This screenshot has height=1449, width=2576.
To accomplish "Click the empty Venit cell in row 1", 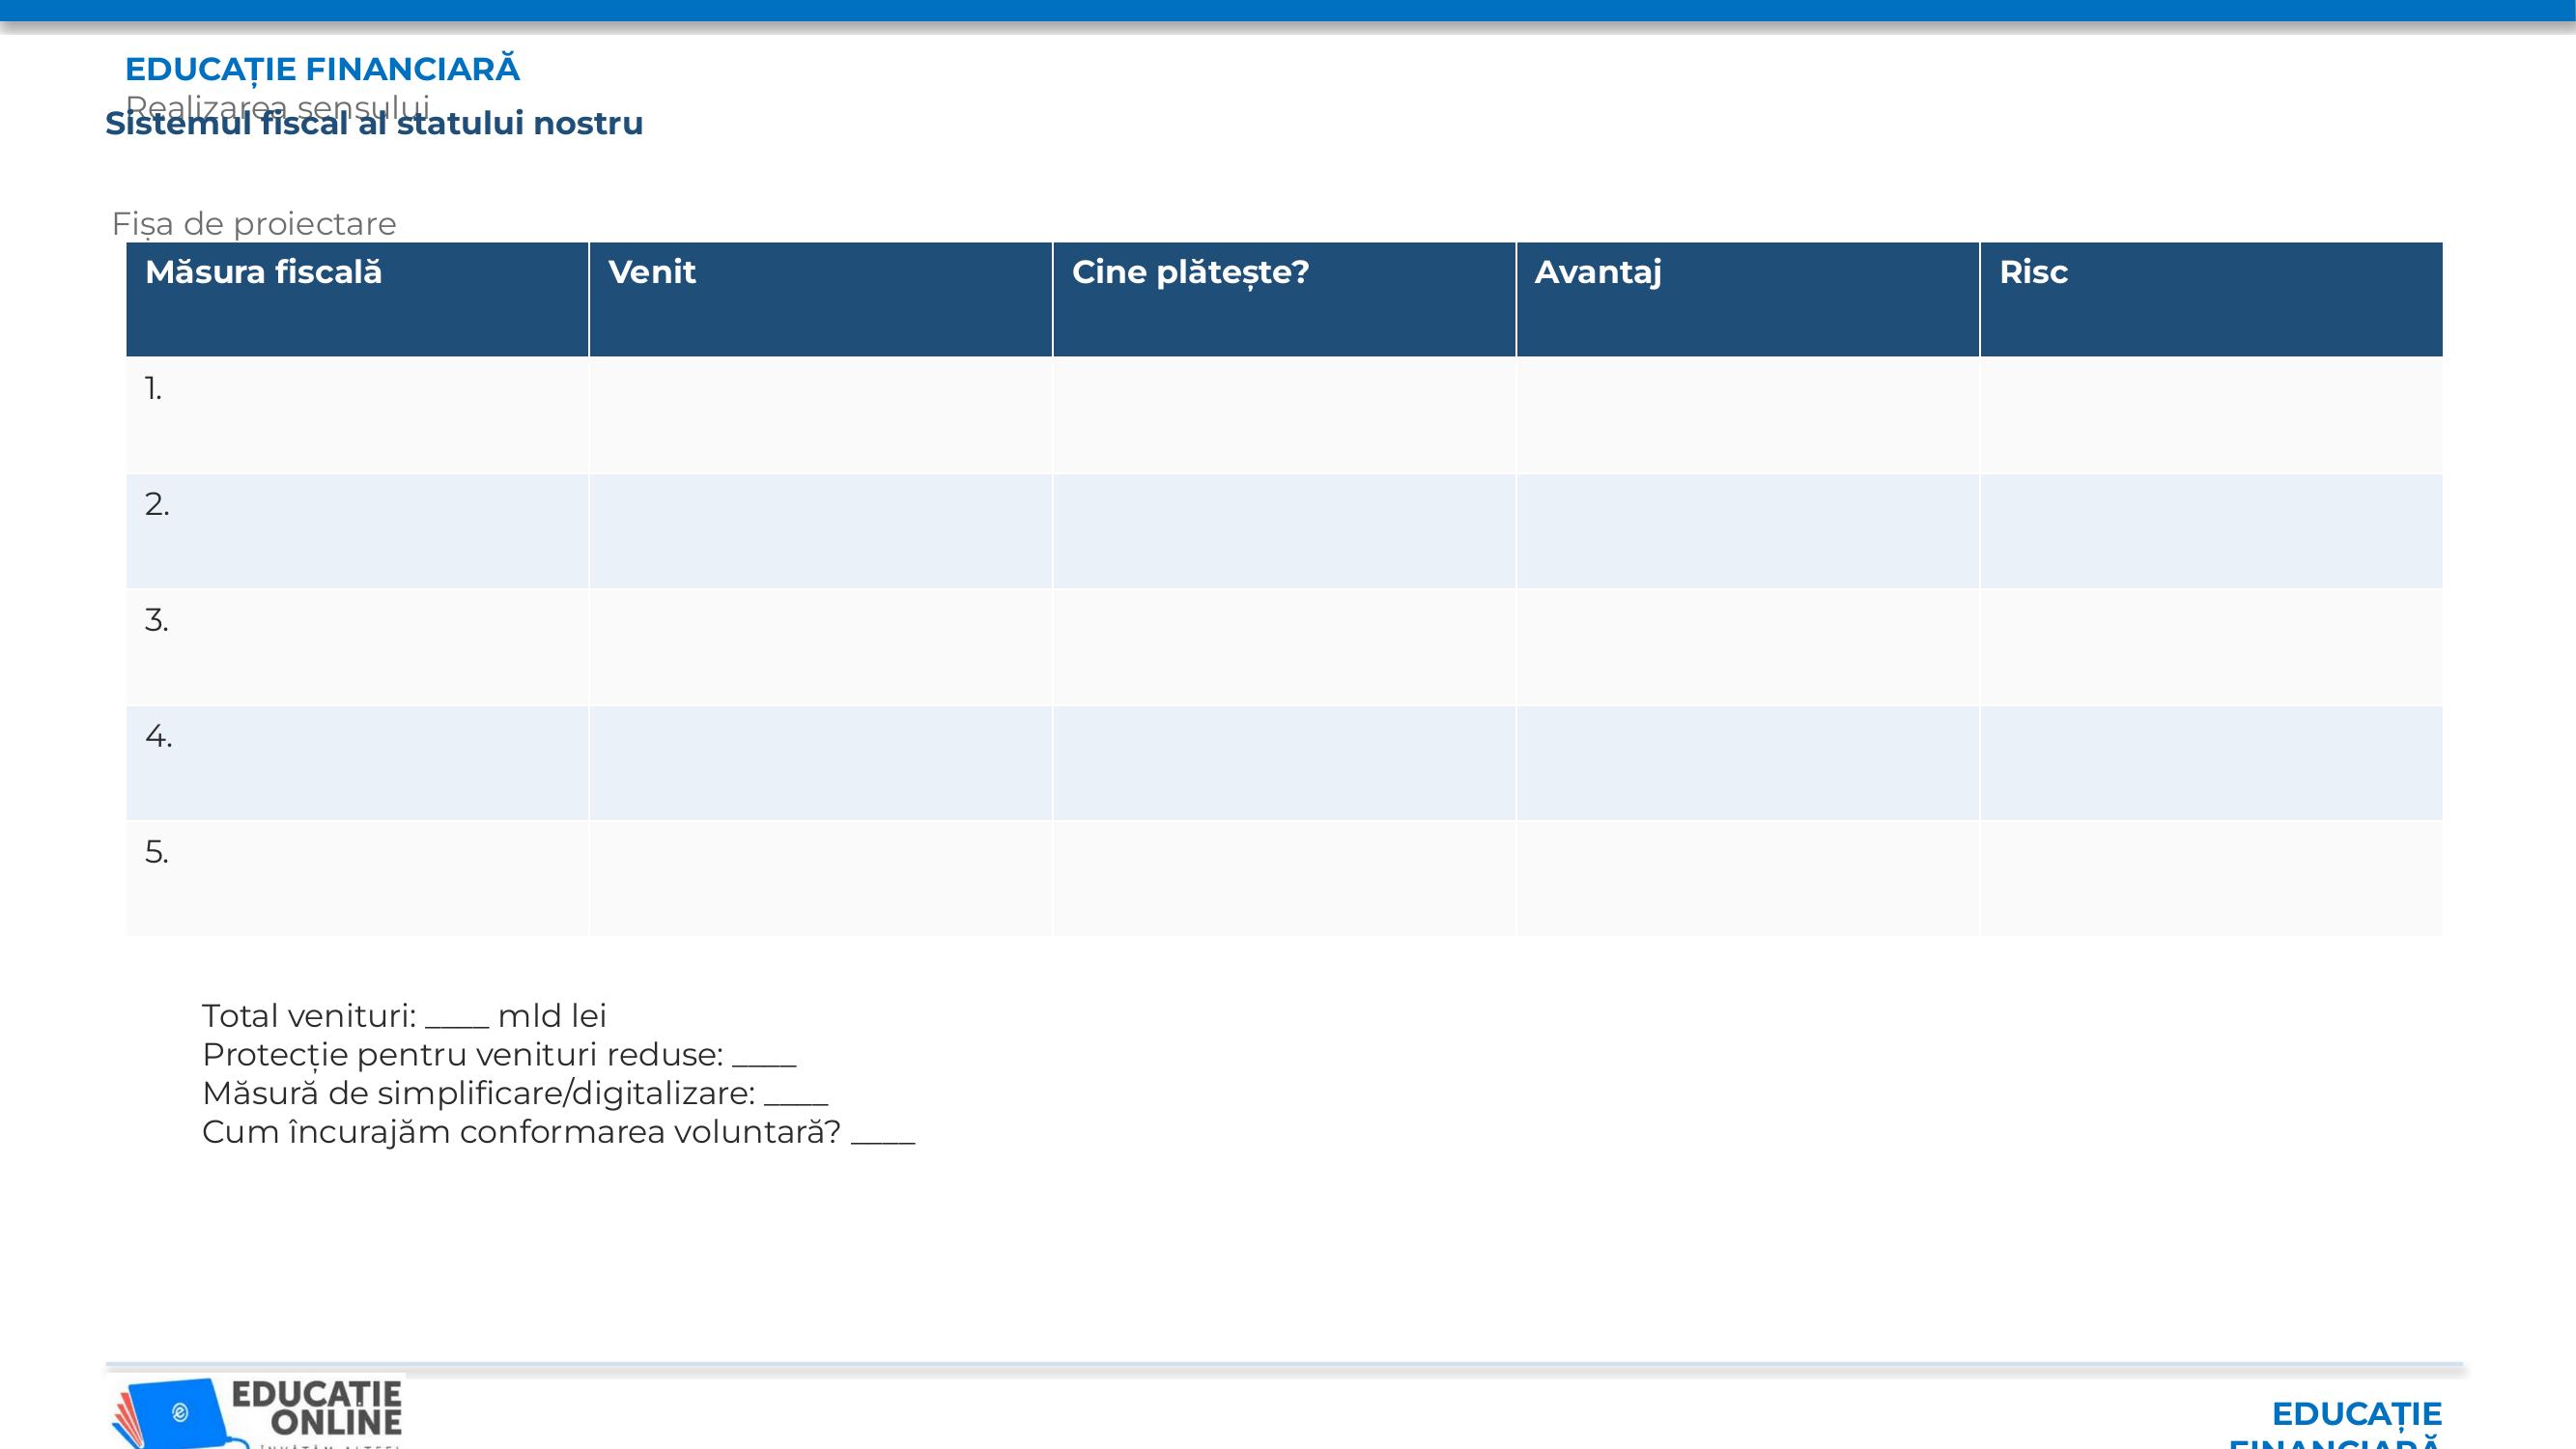I will tap(821, 415).
